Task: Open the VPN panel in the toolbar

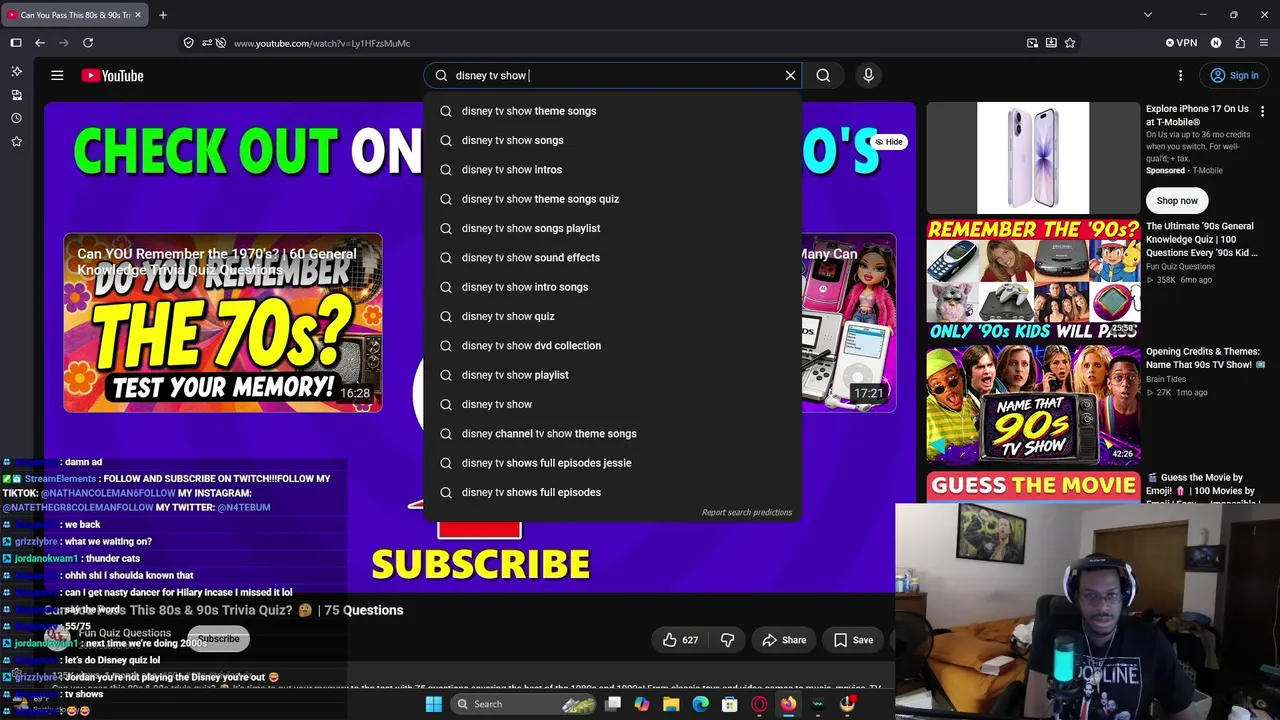Action: point(1181,43)
